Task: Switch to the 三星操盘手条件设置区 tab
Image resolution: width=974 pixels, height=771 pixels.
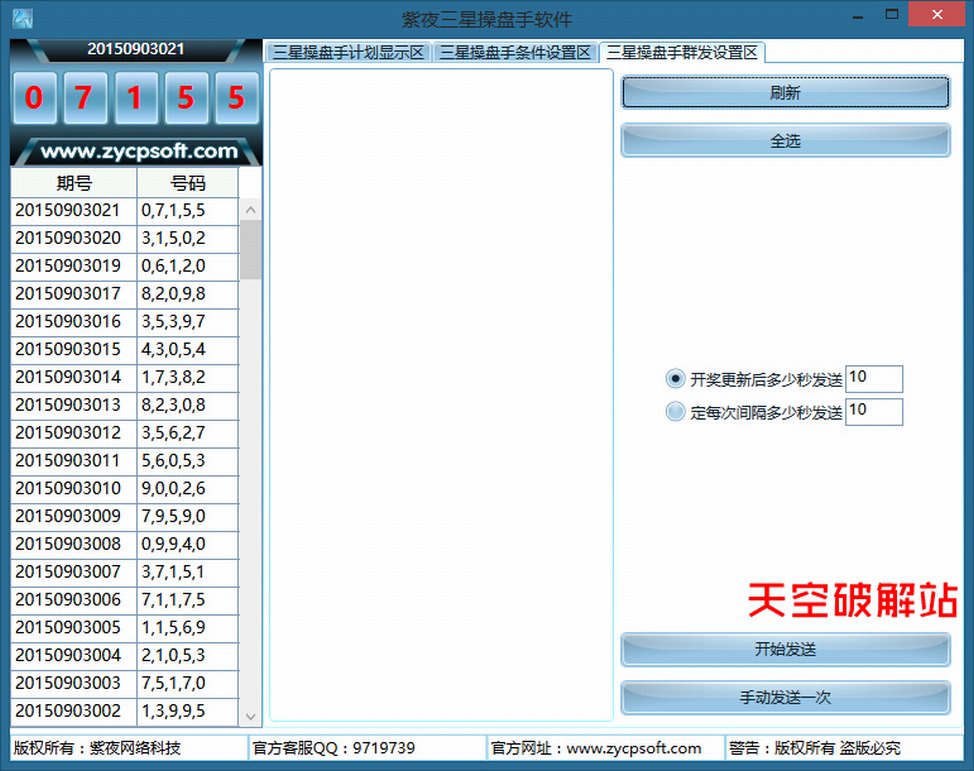Action: (514, 52)
